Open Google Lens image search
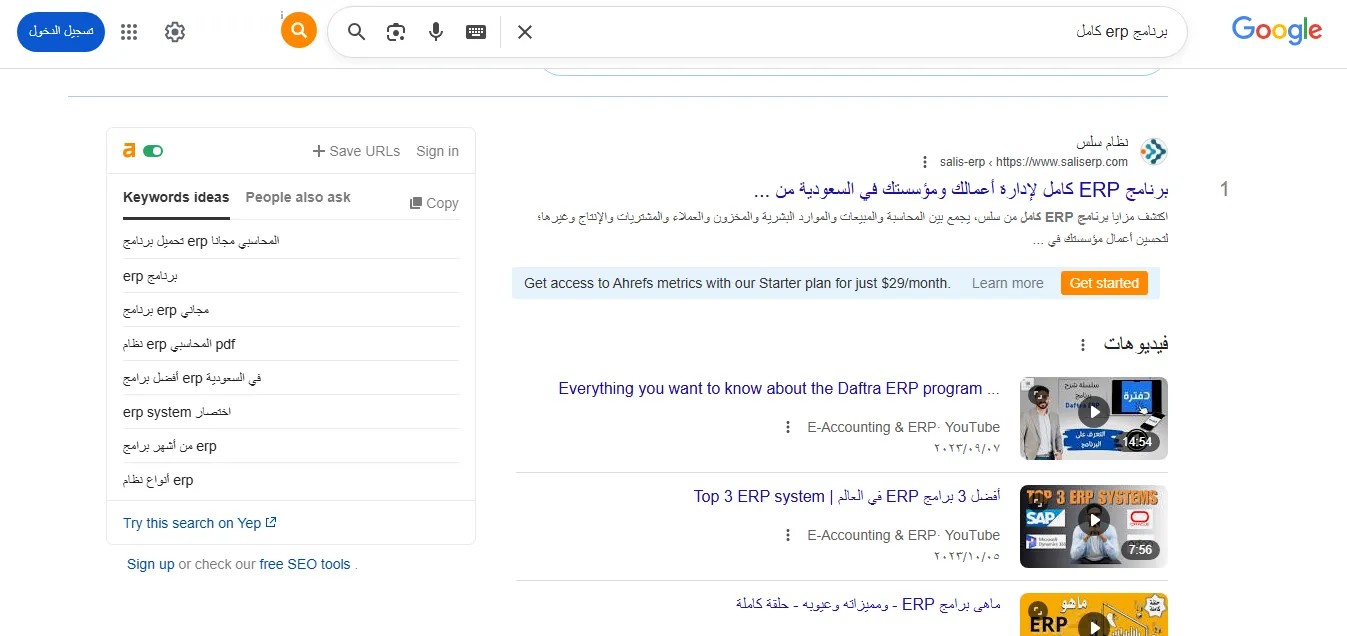This screenshot has width=1347, height=636. [396, 32]
